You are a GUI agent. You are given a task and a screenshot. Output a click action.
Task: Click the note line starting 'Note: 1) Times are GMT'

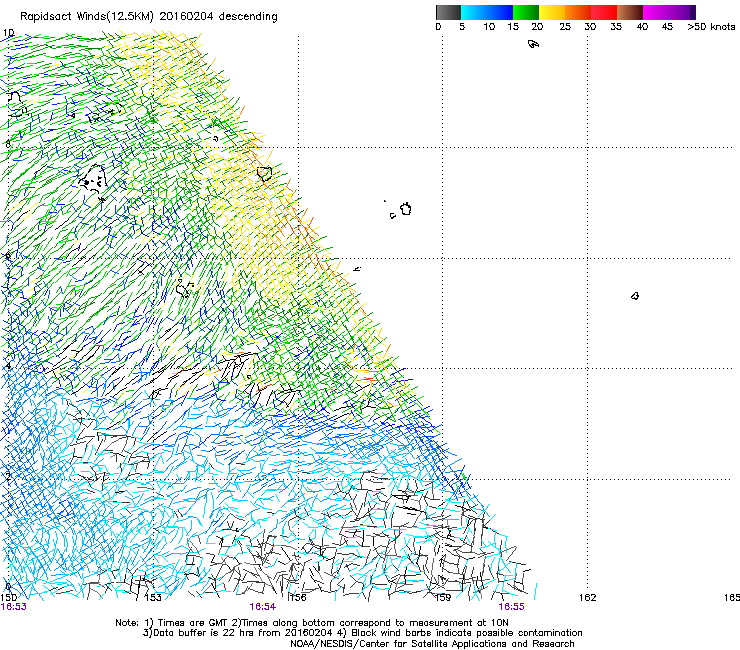point(311,623)
